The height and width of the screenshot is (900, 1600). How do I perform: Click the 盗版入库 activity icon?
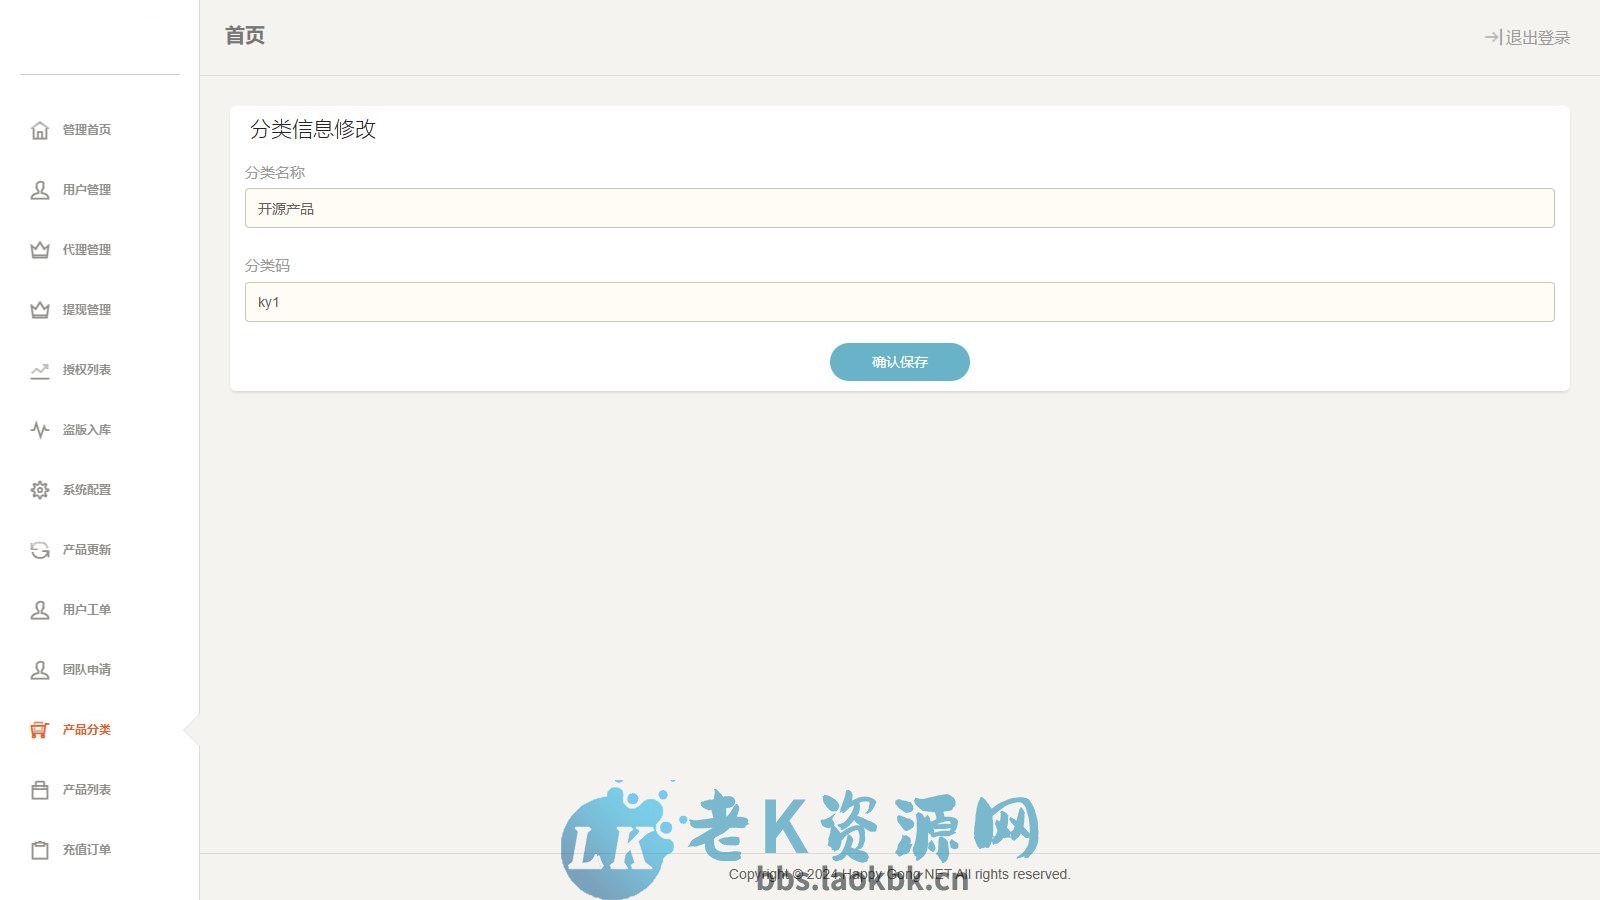pos(39,429)
